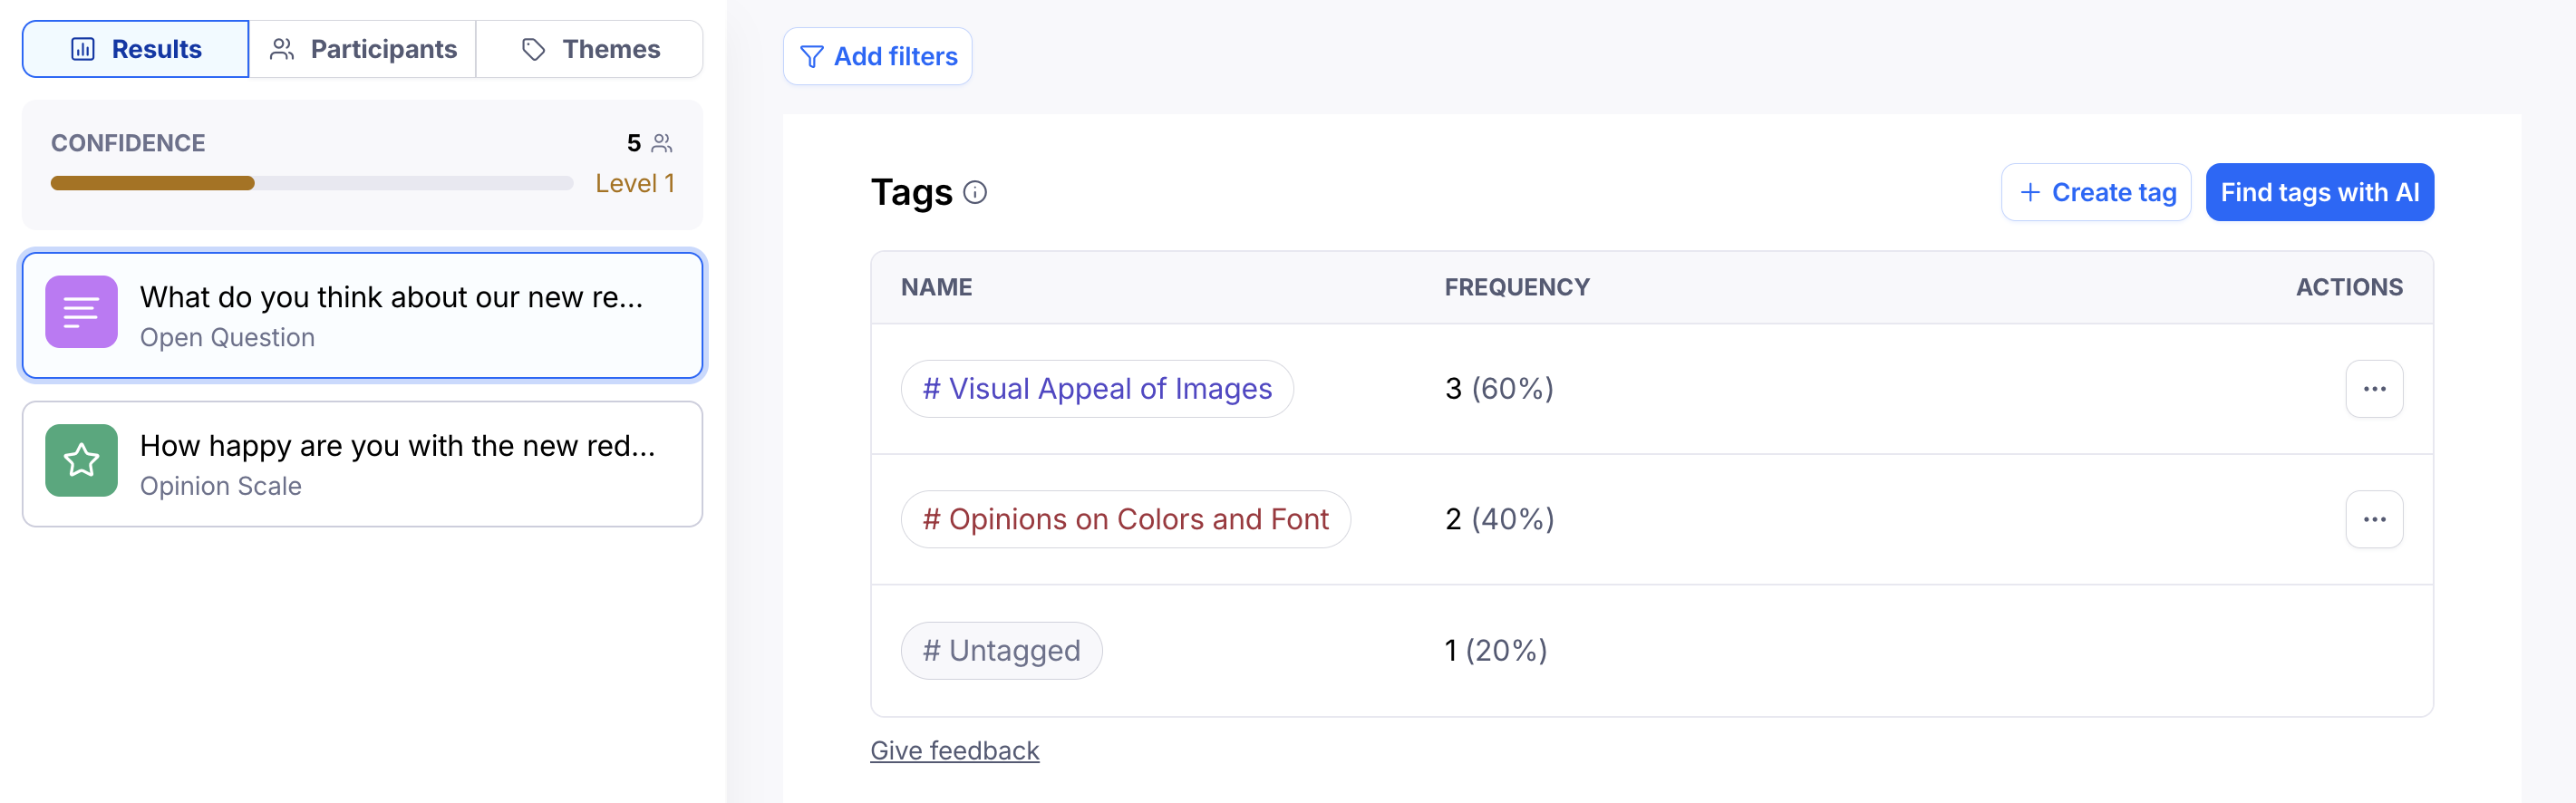The image size is (2576, 803).
Task: Click the tag icon on Themes tab
Action: coord(533,49)
